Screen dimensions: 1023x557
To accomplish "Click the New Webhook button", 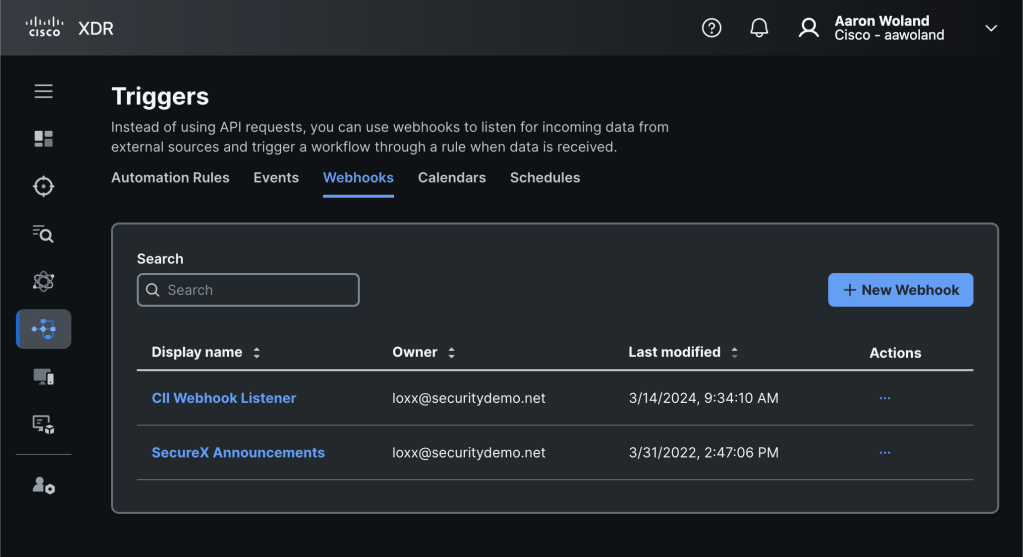I will [900, 290].
